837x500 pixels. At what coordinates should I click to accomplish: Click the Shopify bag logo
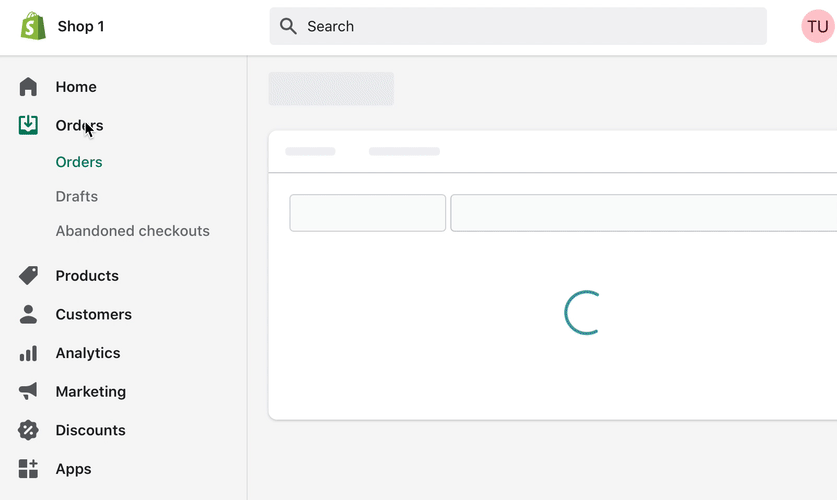pos(33,26)
